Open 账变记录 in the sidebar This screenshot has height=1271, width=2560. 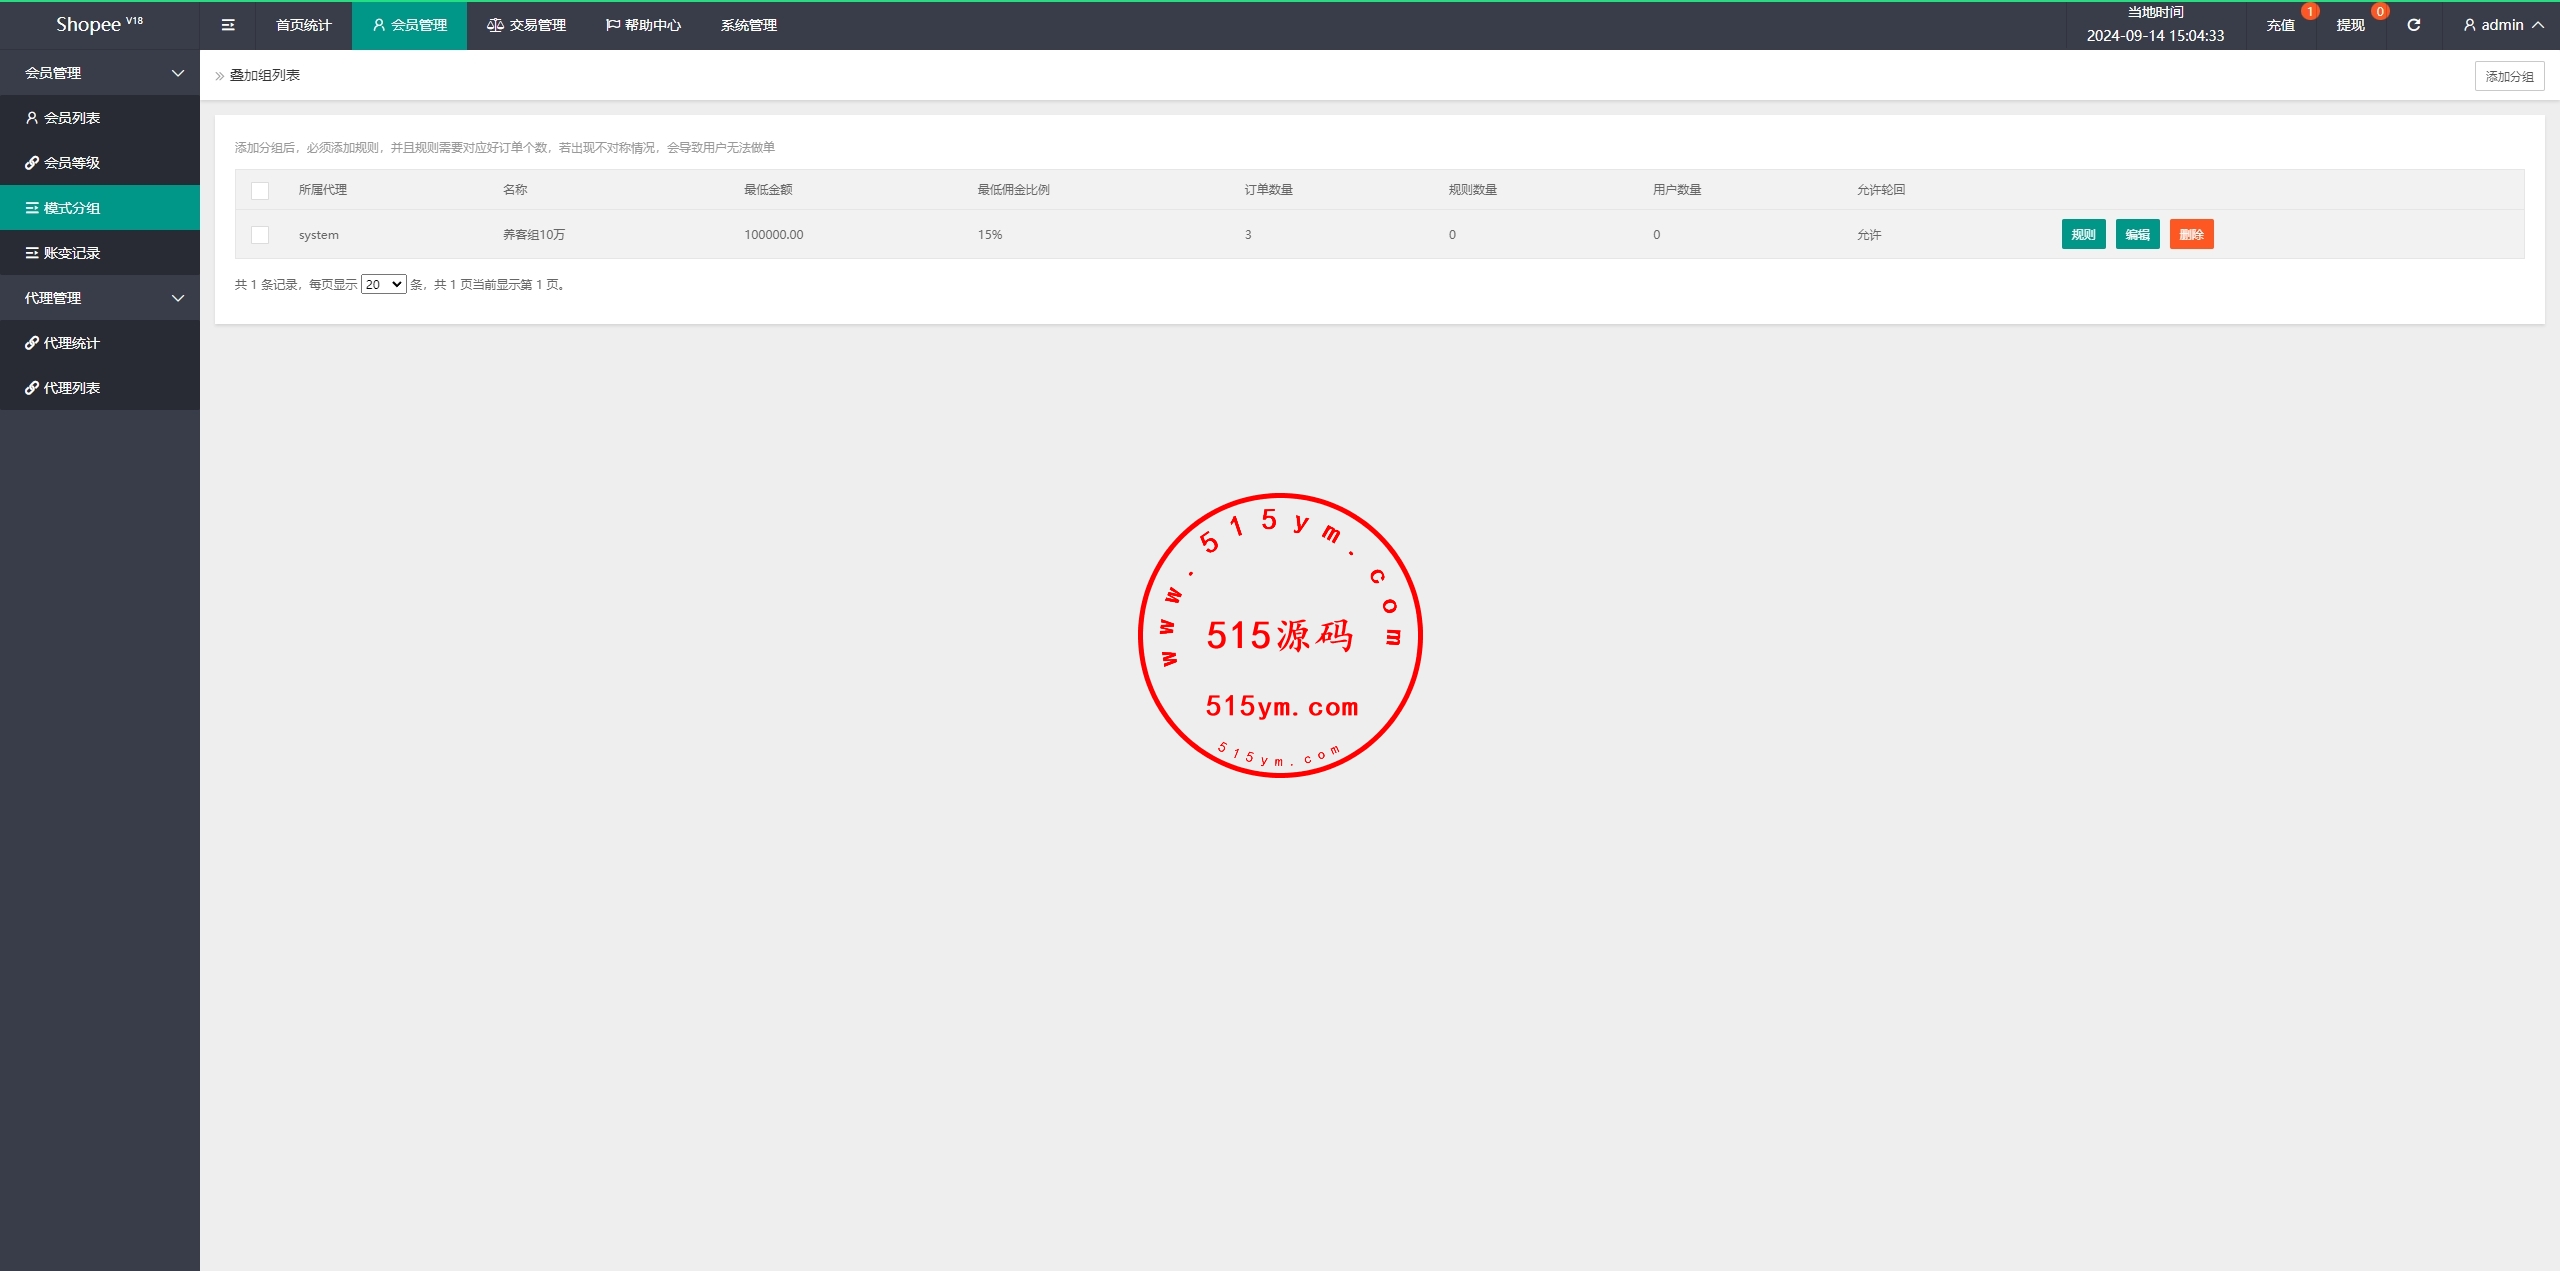72,253
